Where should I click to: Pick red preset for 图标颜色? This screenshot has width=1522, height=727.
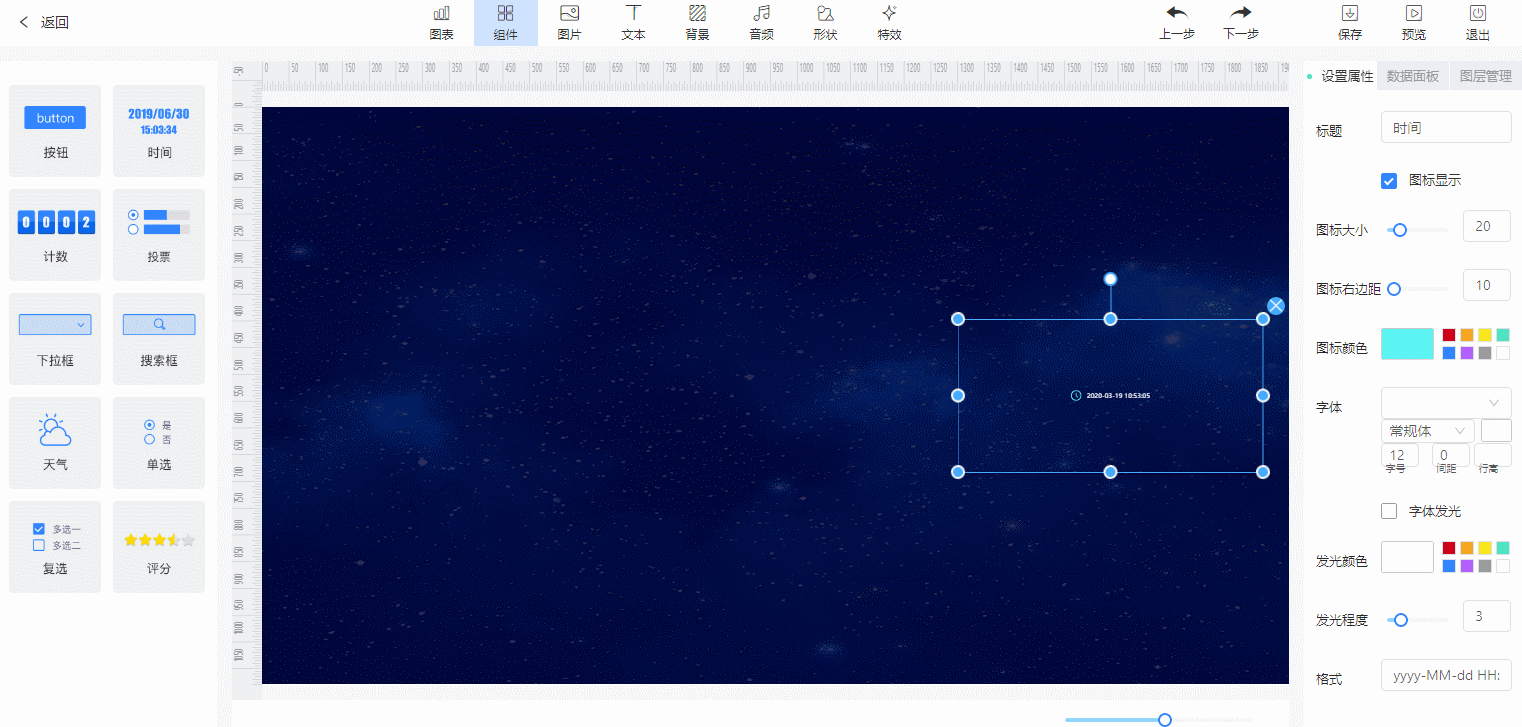[1449, 335]
